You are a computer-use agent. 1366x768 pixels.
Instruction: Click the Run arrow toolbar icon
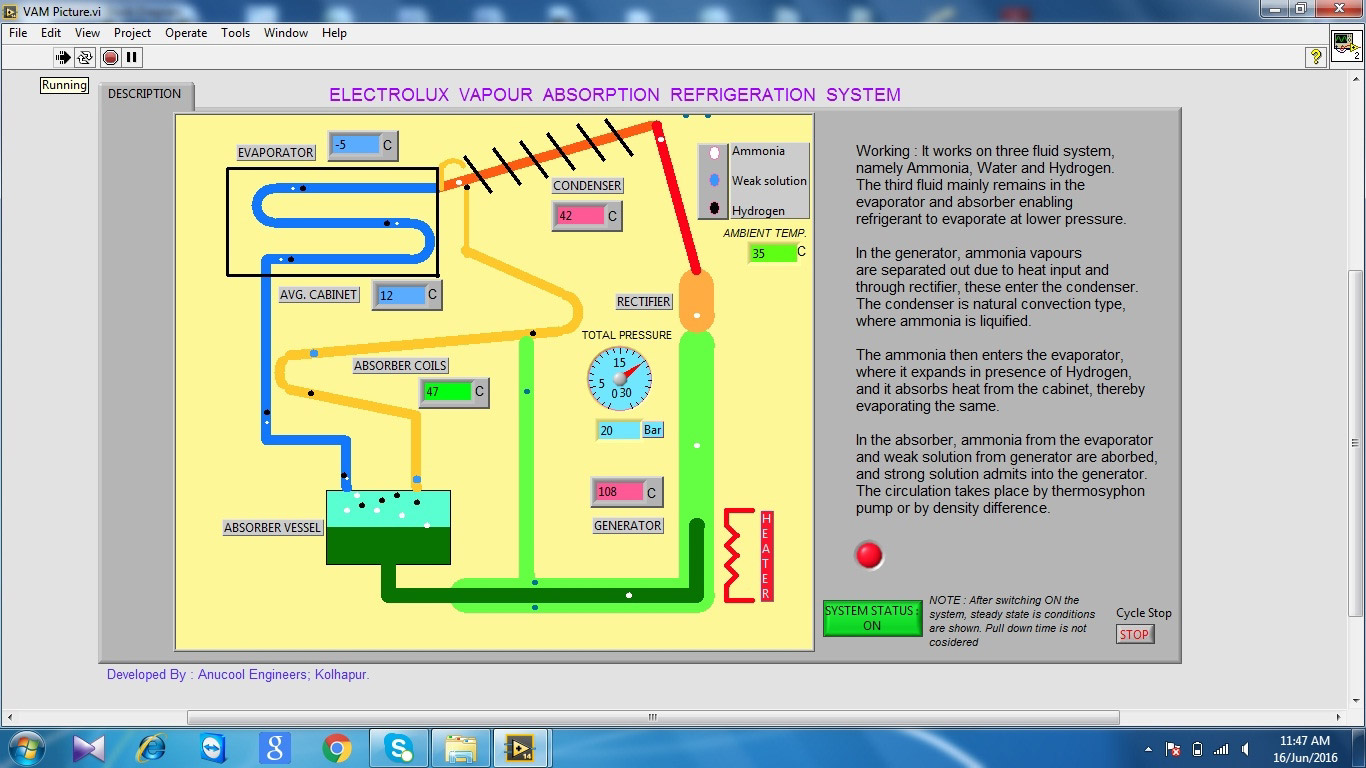(x=63, y=57)
